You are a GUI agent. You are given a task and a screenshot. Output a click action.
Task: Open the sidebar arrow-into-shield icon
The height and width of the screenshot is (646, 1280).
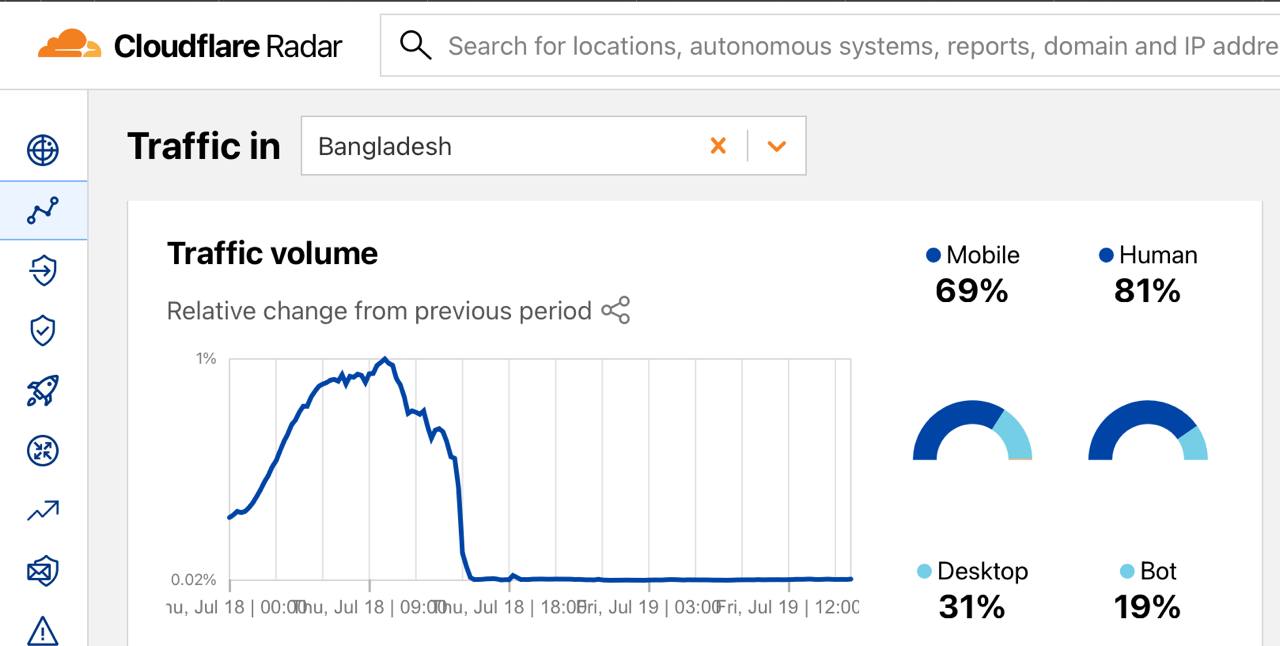point(43,271)
